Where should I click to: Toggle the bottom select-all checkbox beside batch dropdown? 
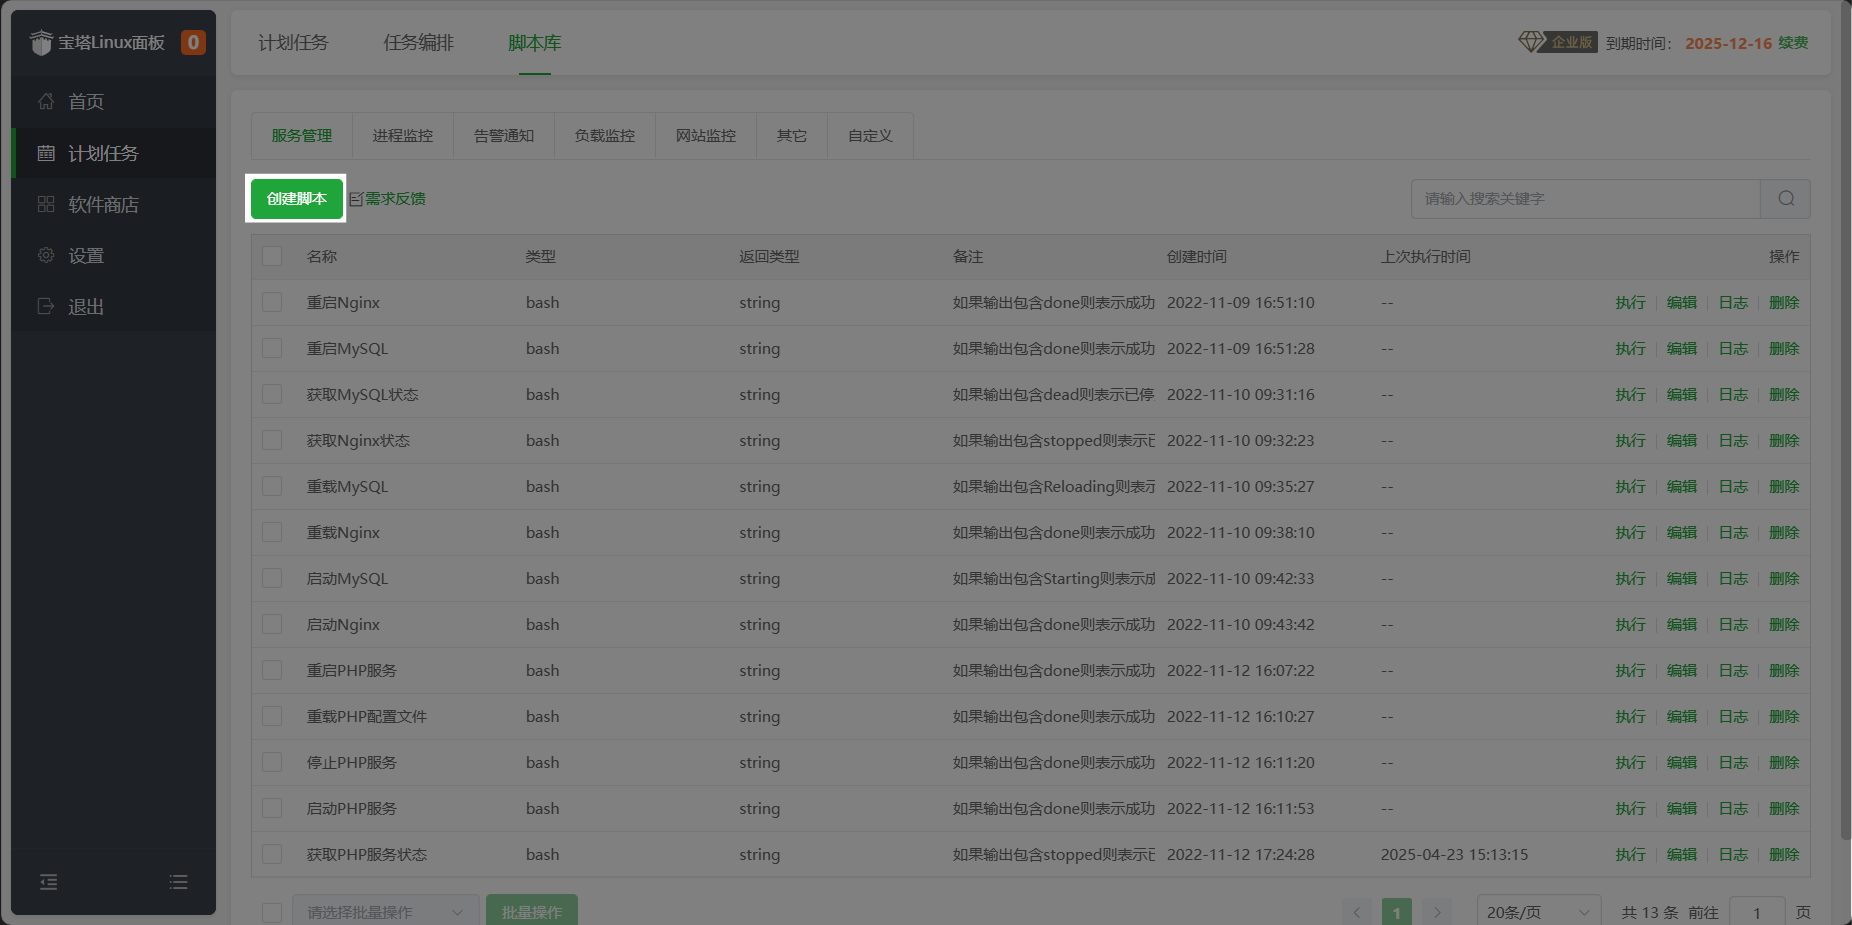pyautogui.click(x=272, y=912)
